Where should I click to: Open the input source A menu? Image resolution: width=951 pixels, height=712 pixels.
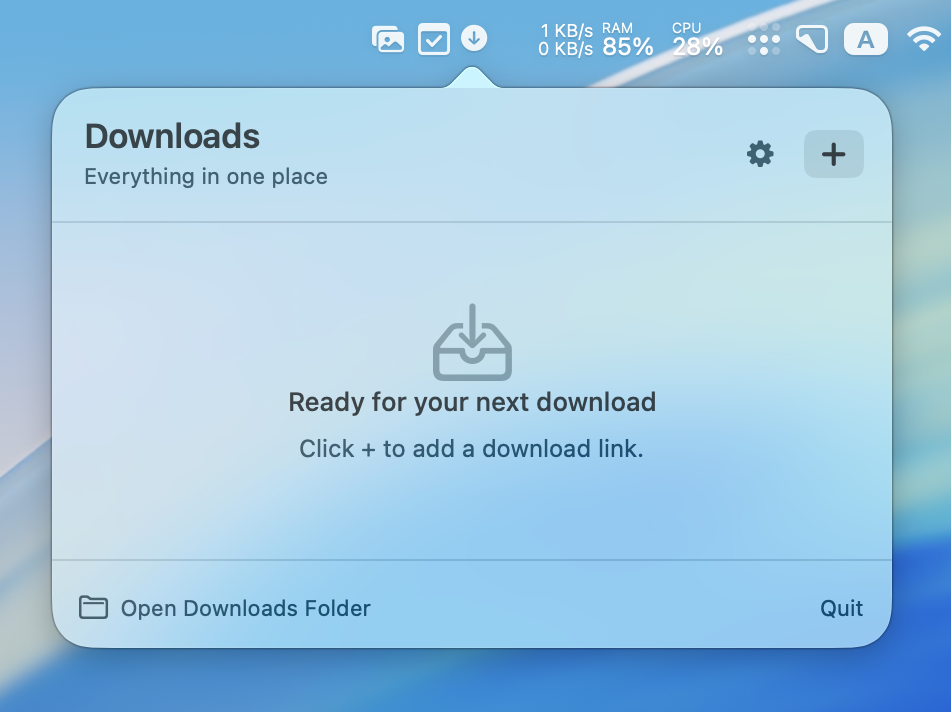[865, 40]
